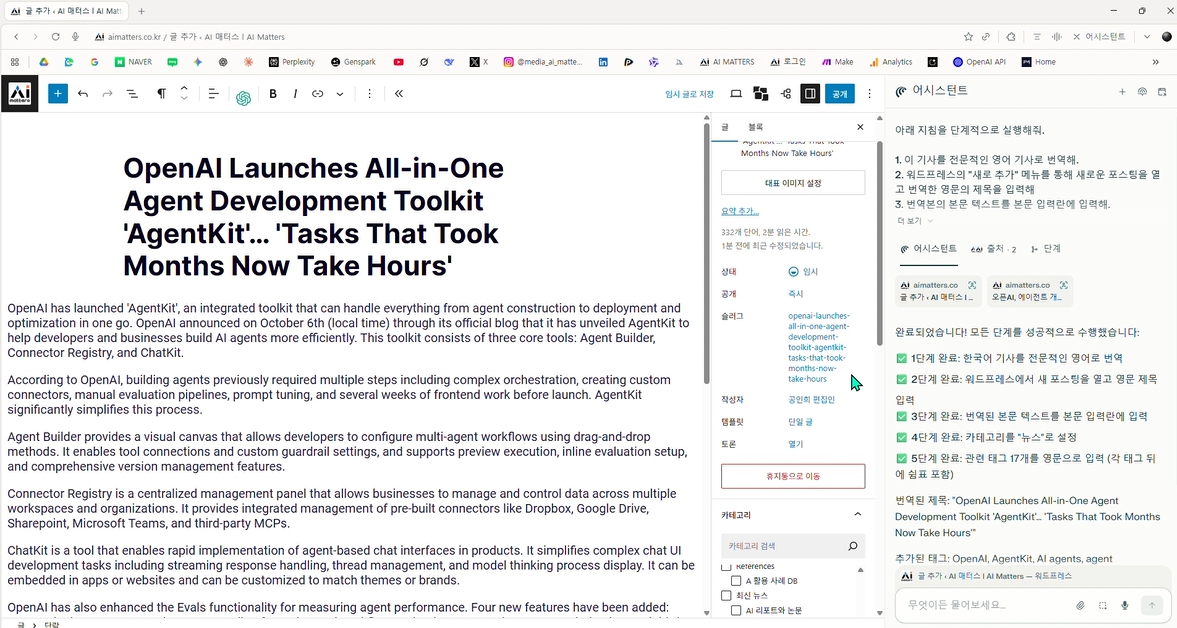The image size is (1177, 628).
Task: Apply bold formatting
Action: (273, 94)
